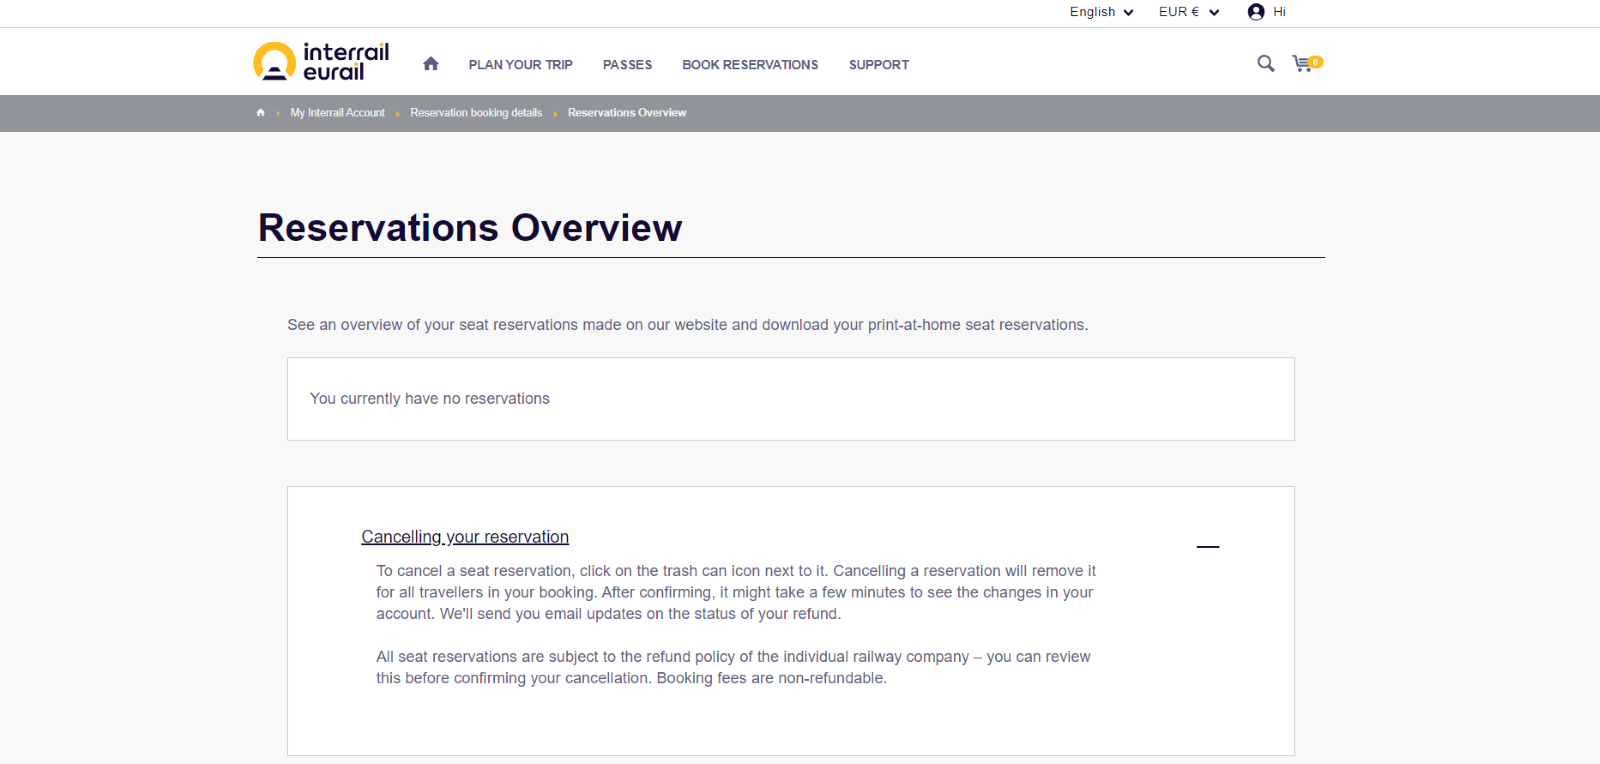Open the English language dropdown
Viewport: 1600px width, 764px height.
pos(1101,12)
